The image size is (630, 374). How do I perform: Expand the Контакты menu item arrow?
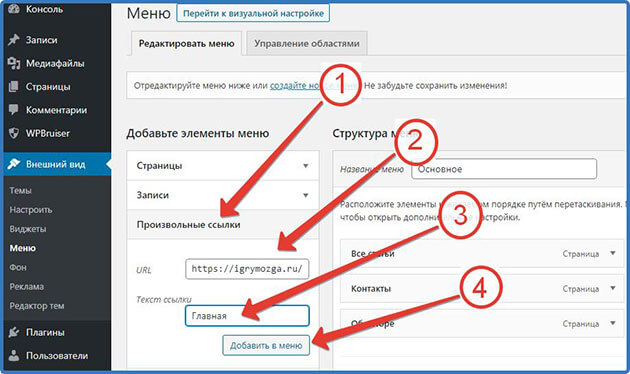pyautogui.click(x=613, y=288)
